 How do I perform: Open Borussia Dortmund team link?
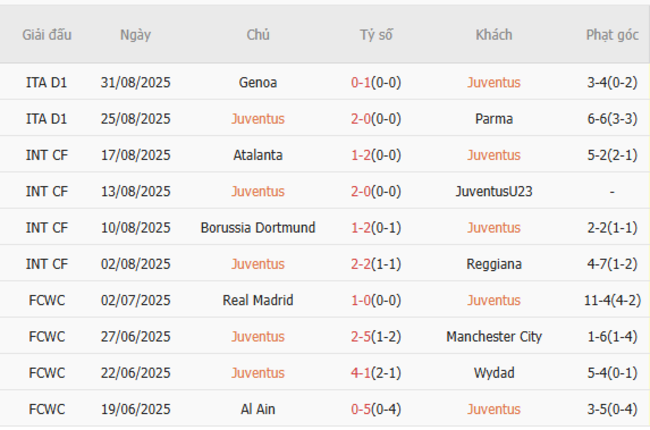[258, 228]
